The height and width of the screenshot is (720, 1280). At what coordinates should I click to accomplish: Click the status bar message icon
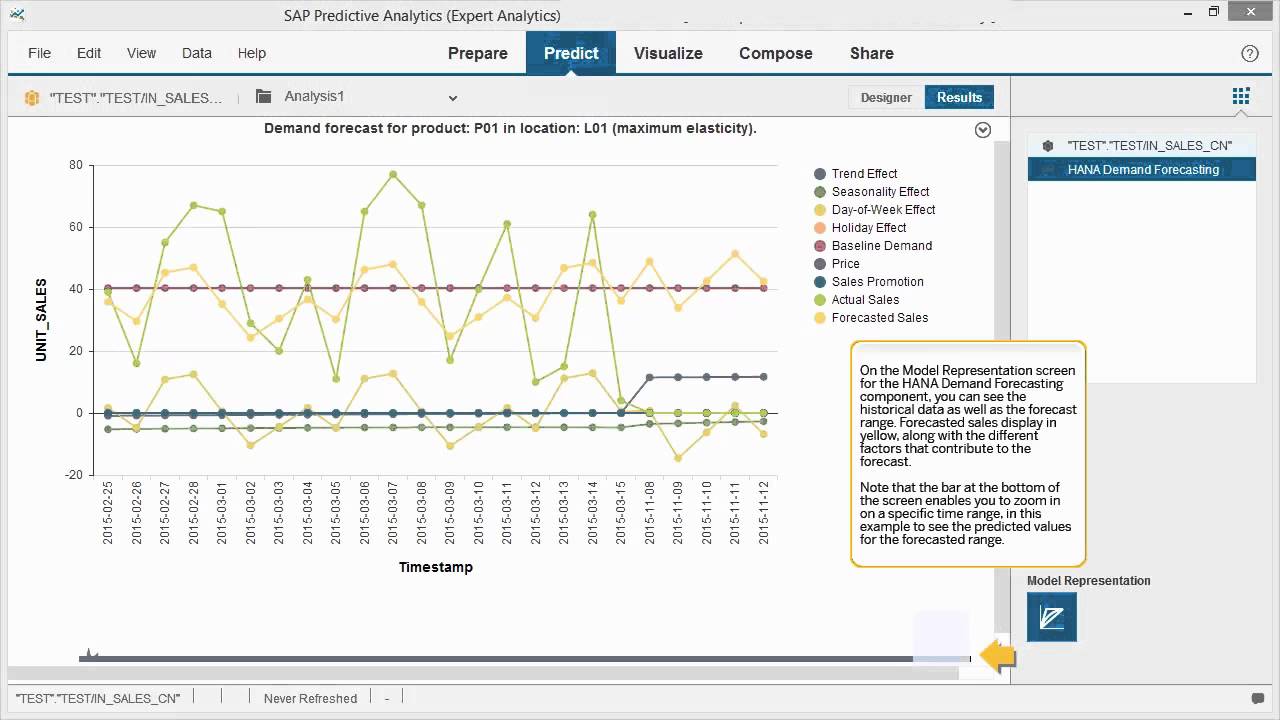(1258, 698)
